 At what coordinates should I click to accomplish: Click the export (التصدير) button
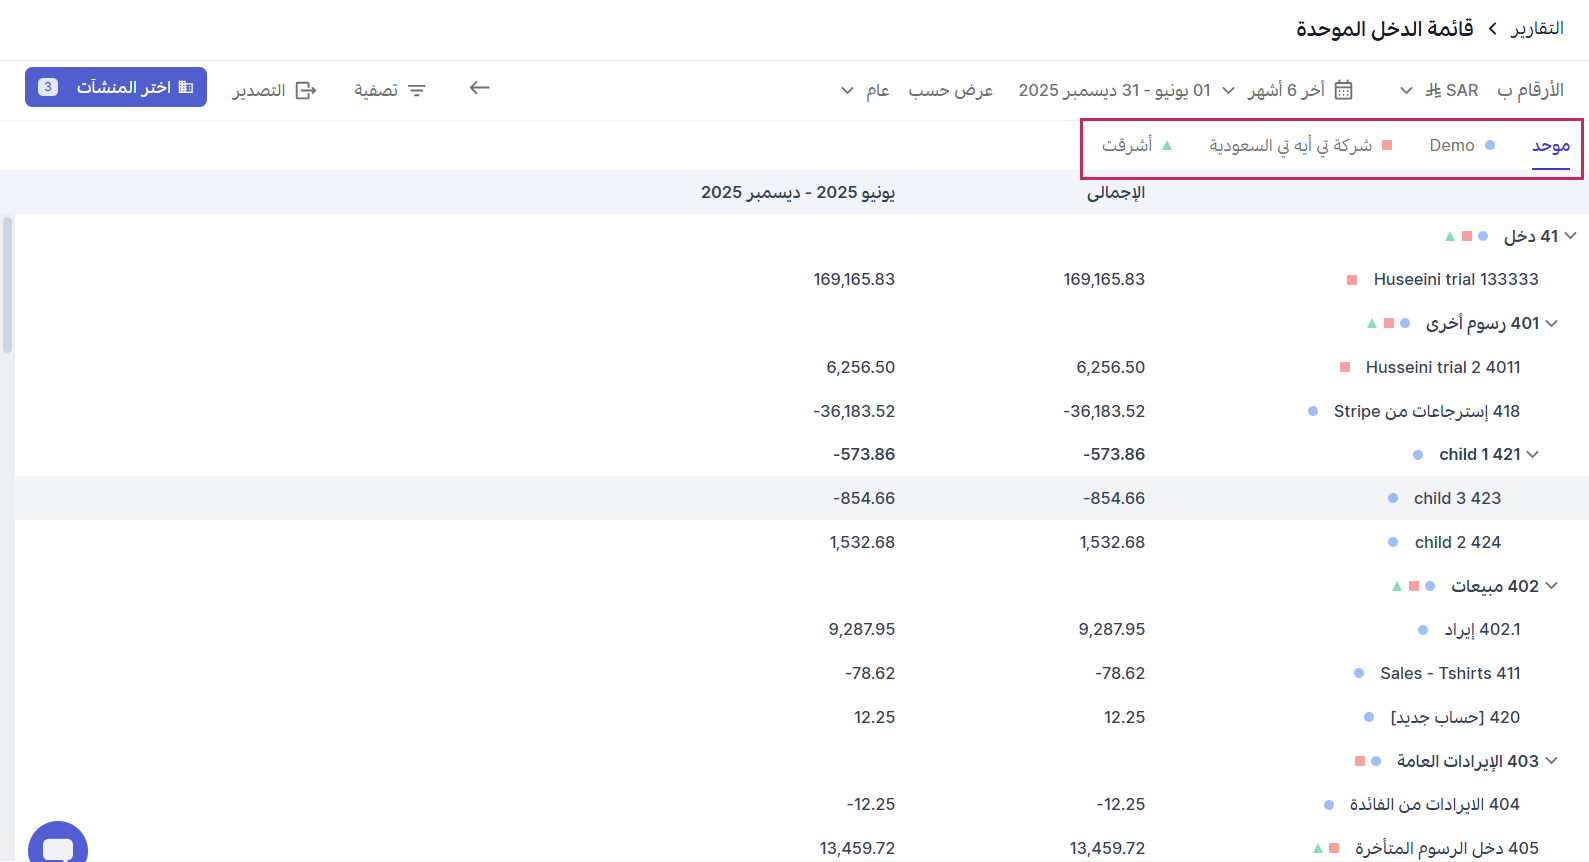pyautogui.click(x=275, y=90)
